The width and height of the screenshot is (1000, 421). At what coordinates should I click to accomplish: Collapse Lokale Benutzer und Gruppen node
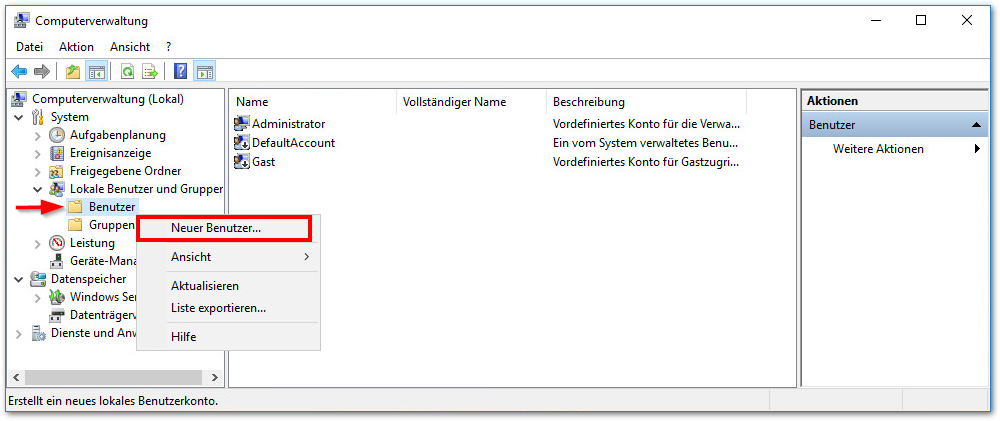[38, 189]
